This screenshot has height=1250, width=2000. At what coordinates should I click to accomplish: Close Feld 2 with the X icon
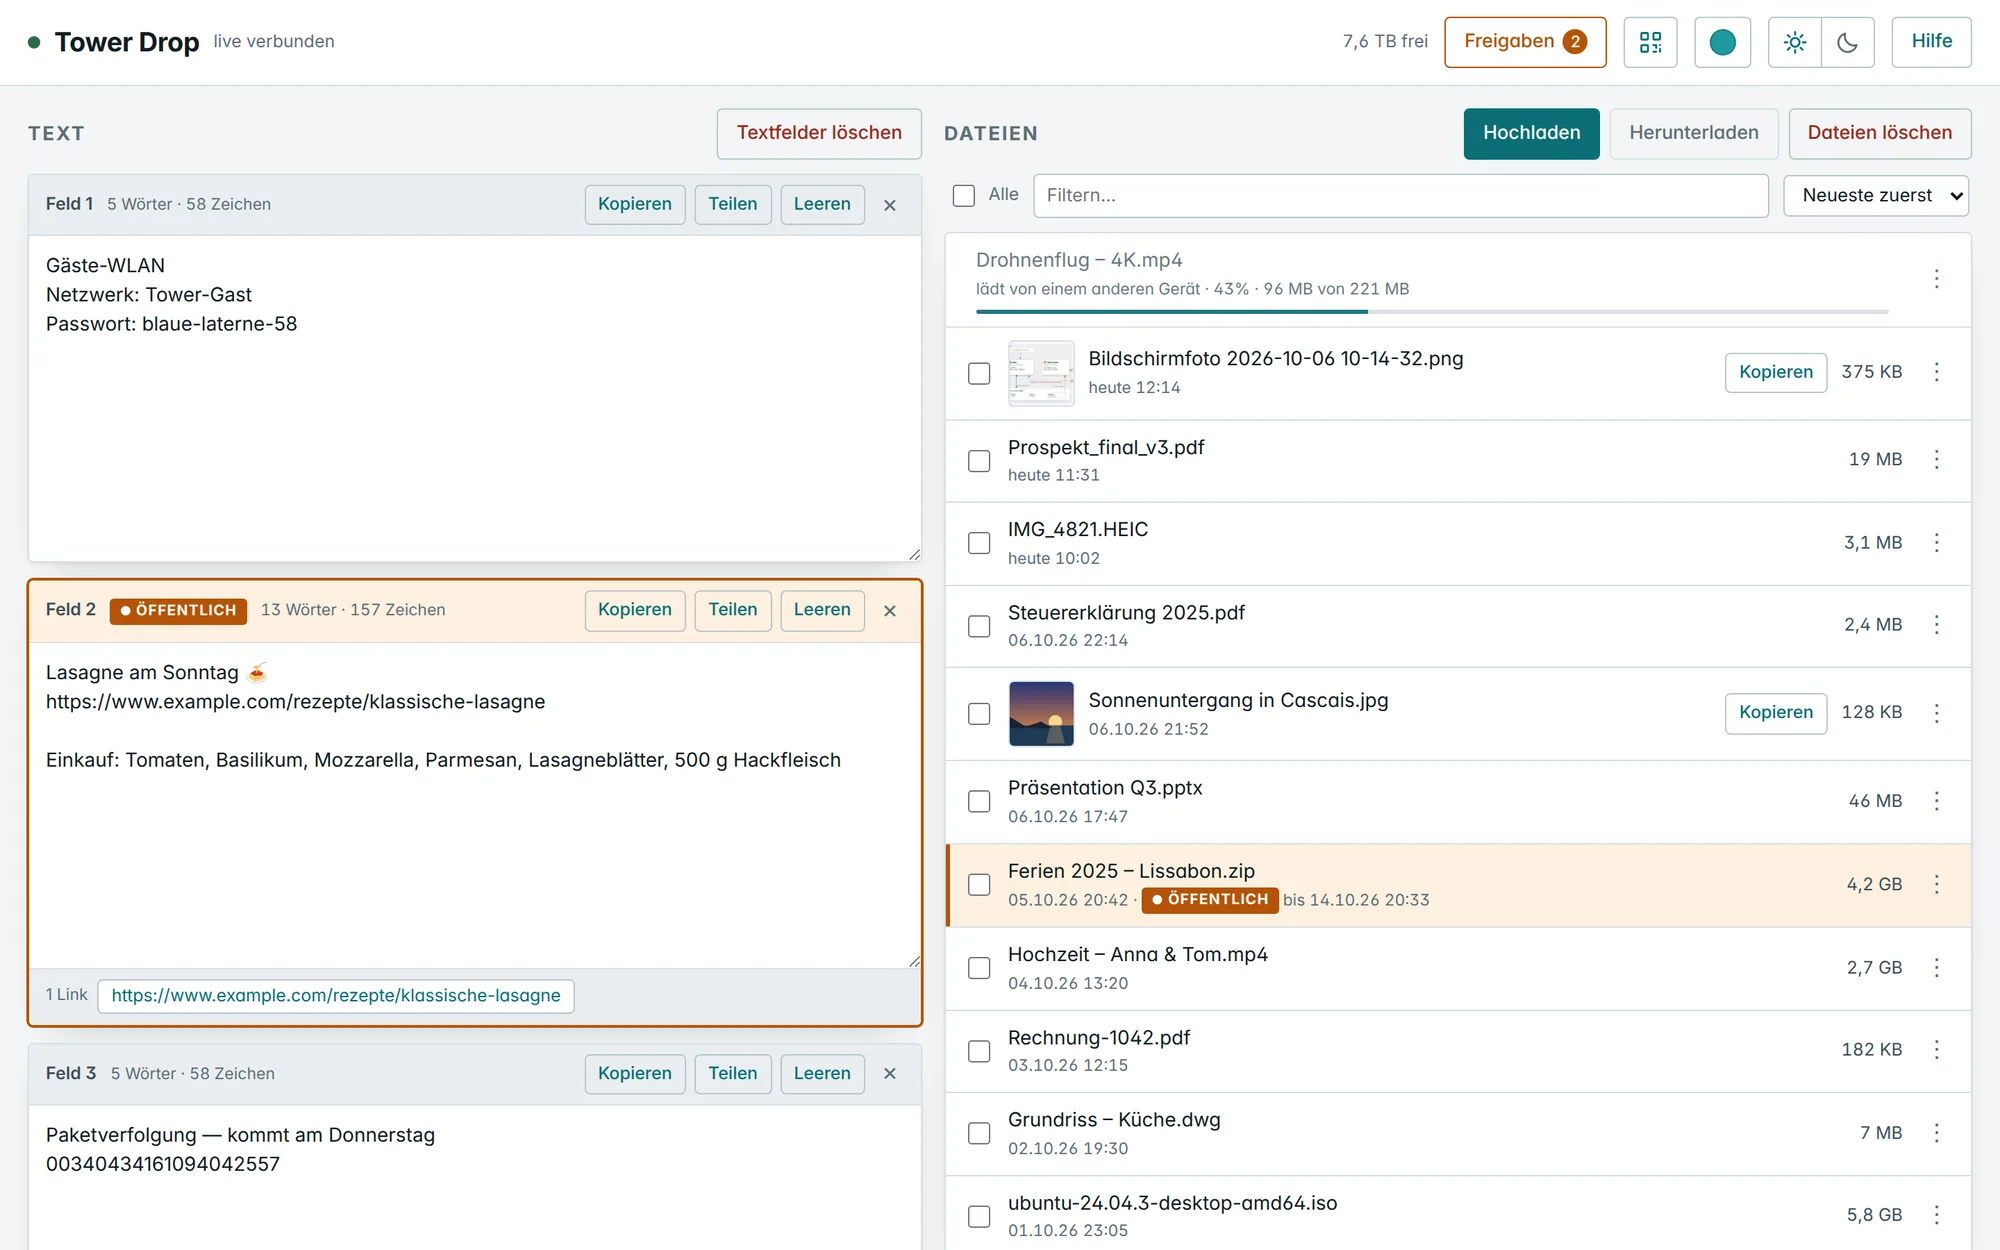click(890, 611)
